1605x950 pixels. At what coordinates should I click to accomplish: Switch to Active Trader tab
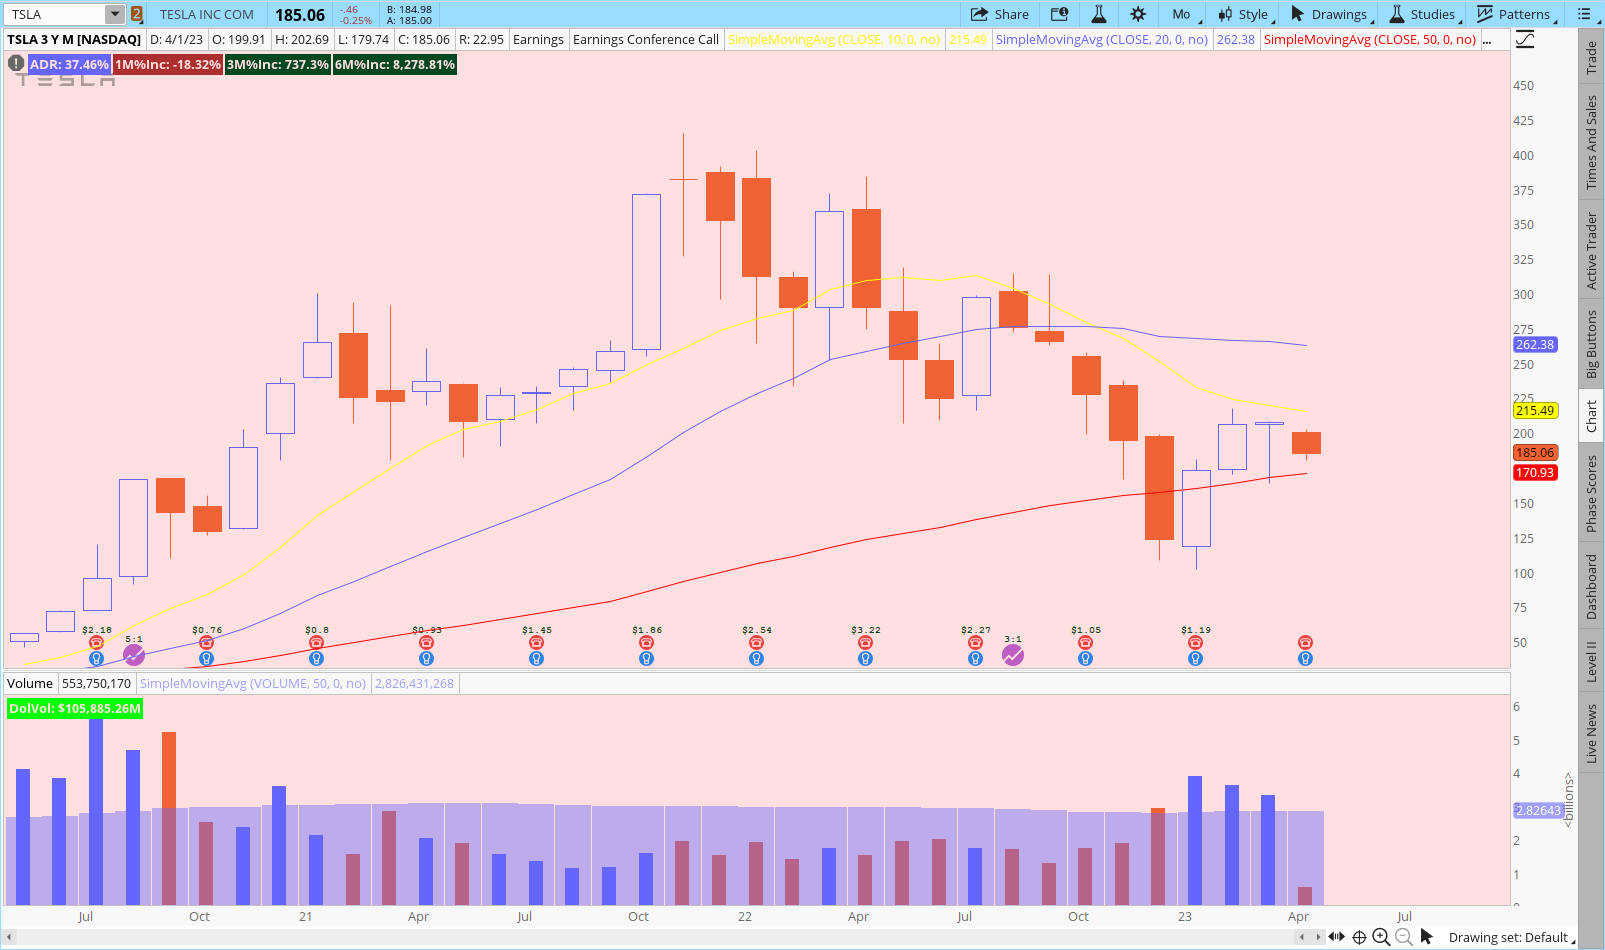(x=1591, y=251)
